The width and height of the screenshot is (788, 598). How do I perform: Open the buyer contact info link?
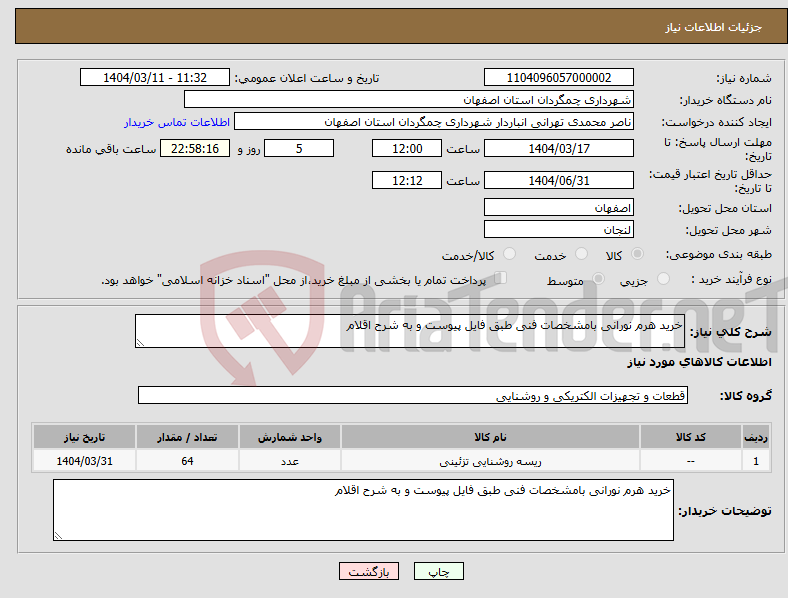177,122
